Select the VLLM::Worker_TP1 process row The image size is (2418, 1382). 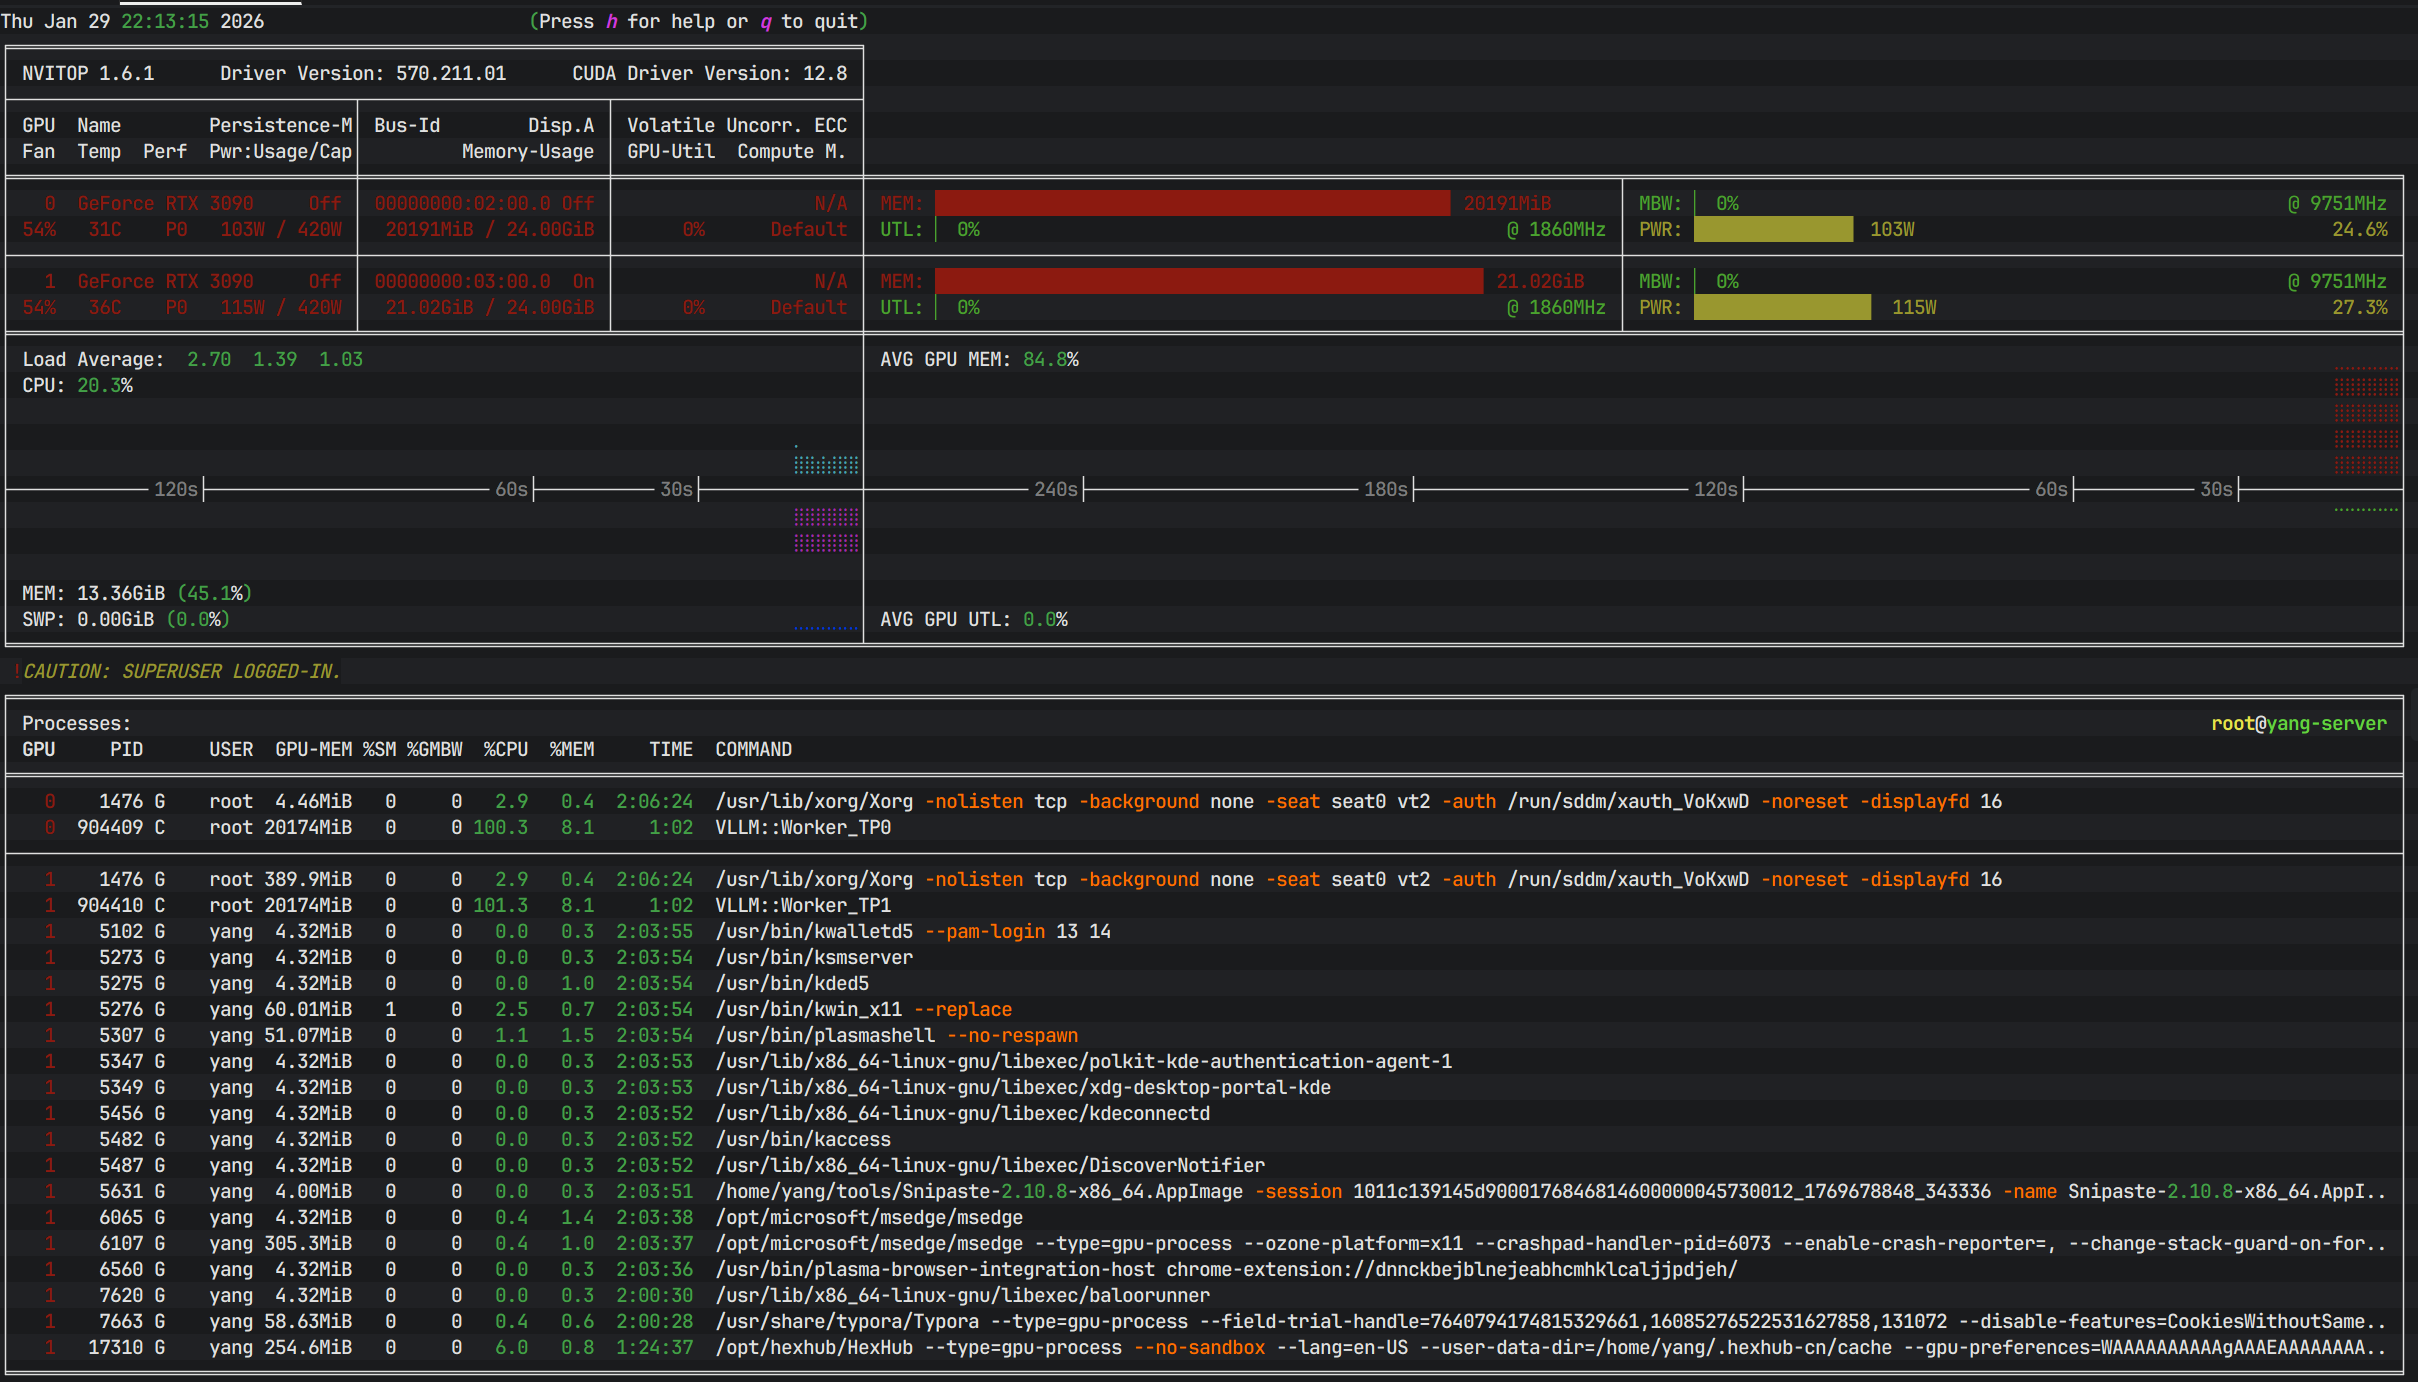802,905
